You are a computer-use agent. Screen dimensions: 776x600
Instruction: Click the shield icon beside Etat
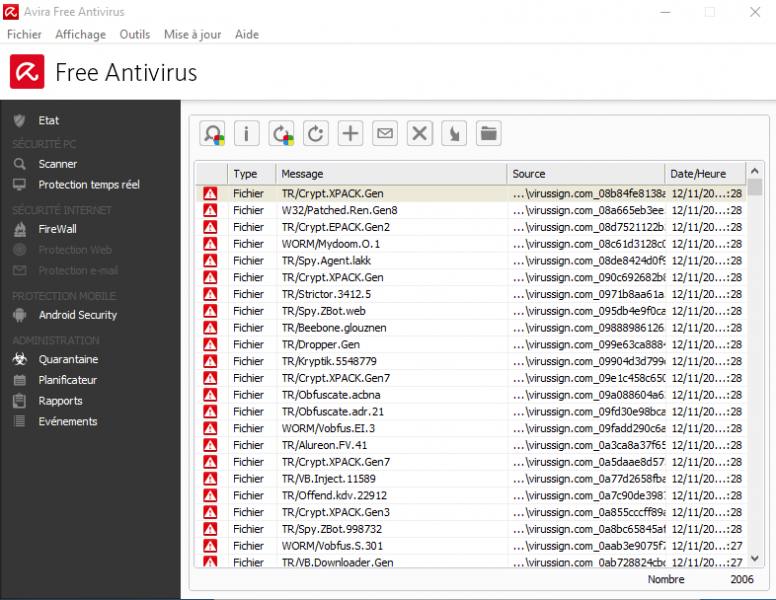click(19, 120)
